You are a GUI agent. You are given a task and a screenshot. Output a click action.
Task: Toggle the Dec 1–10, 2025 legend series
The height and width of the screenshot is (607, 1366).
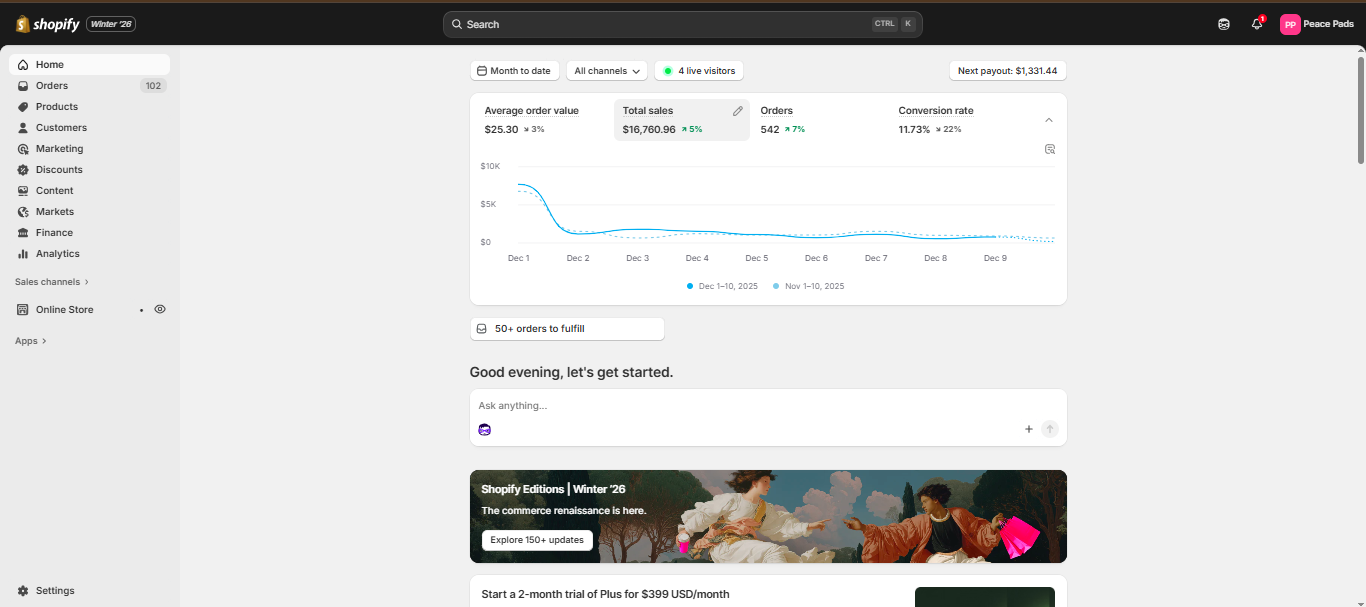coord(722,286)
